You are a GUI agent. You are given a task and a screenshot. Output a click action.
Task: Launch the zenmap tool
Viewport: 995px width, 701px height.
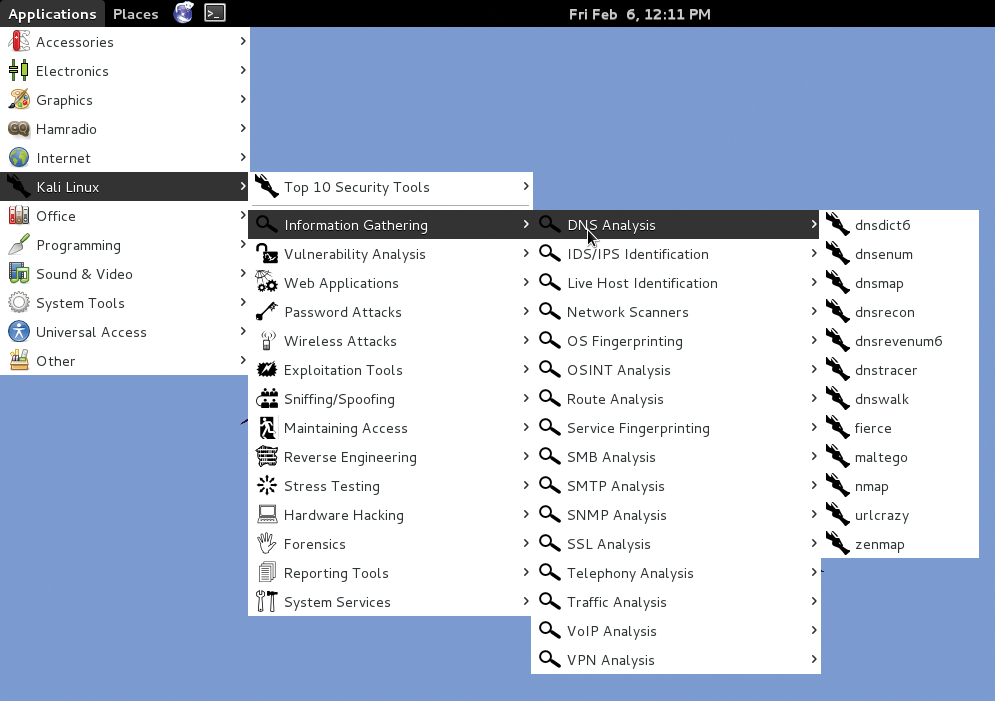[877, 544]
